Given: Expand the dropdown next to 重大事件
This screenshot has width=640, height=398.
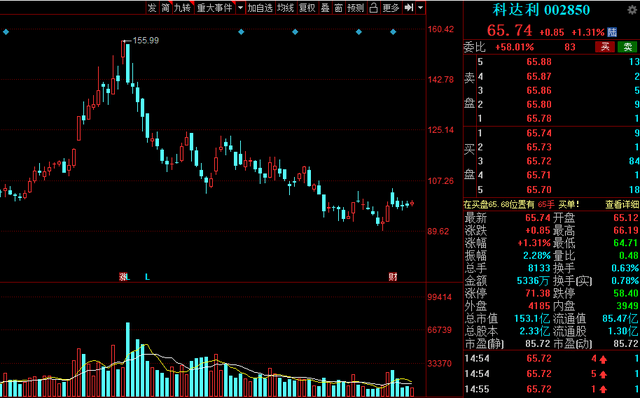Looking at the screenshot, I should [x=240, y=8].
